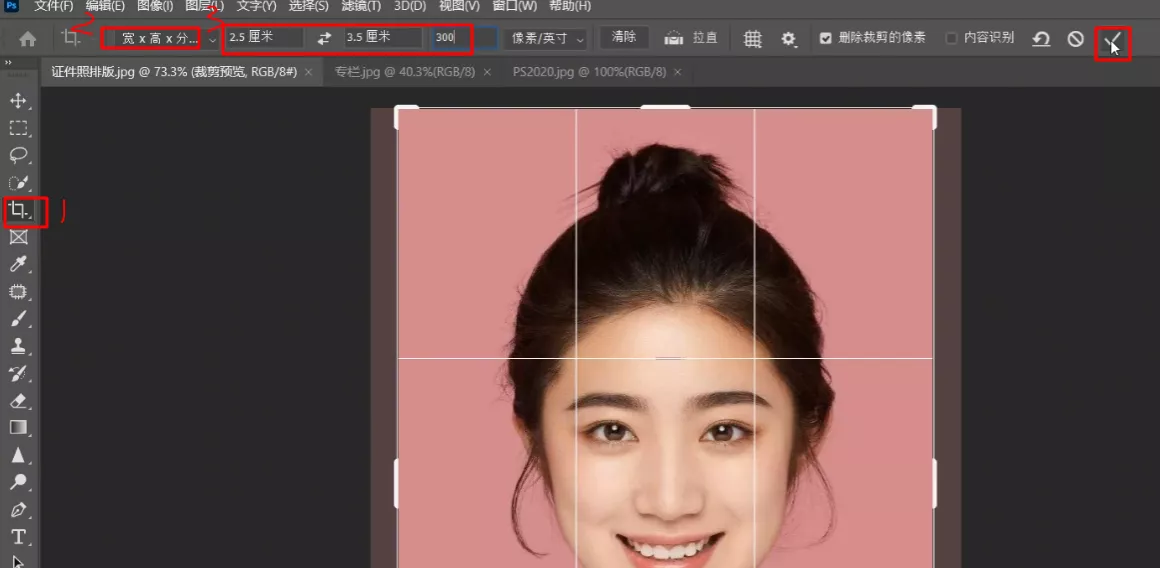Image resolution: width=1160 pixels, height=568 pixels.
Task: Select the Eyedropper tool
Action: tap(18, 265)
